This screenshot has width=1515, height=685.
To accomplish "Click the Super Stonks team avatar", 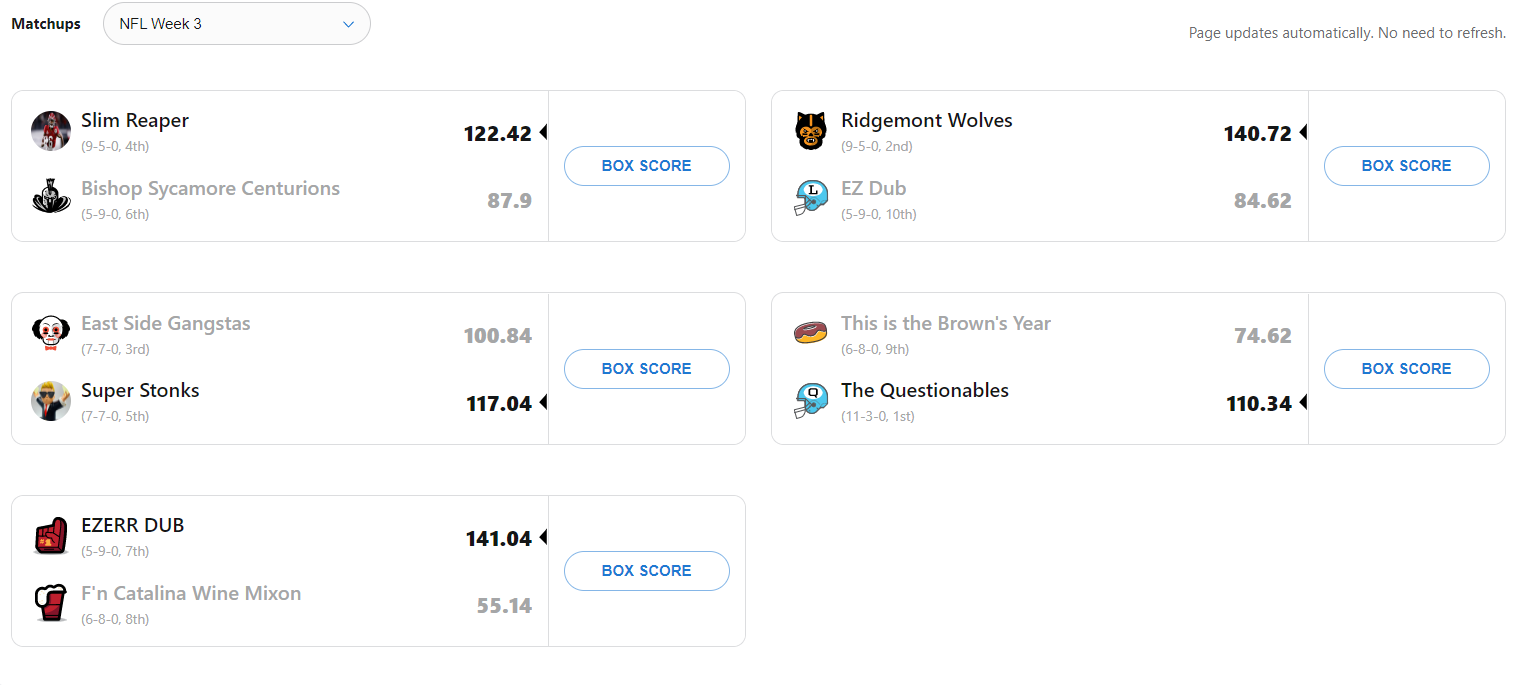I will point(51,401).
